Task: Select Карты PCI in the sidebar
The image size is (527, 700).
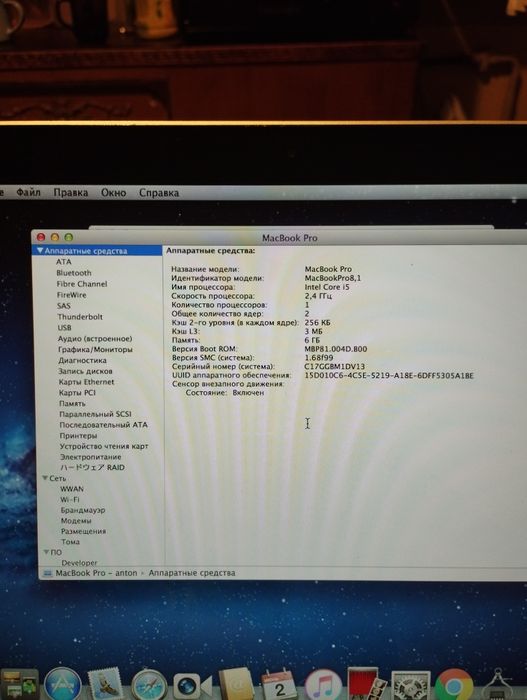Action: click(x=77, y=393)
